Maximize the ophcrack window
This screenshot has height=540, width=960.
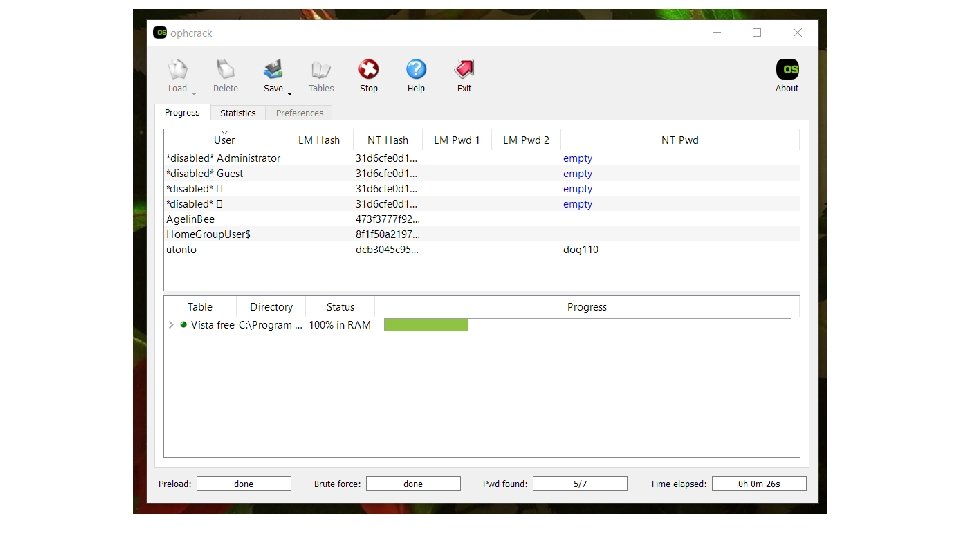[x=757, y=32]
